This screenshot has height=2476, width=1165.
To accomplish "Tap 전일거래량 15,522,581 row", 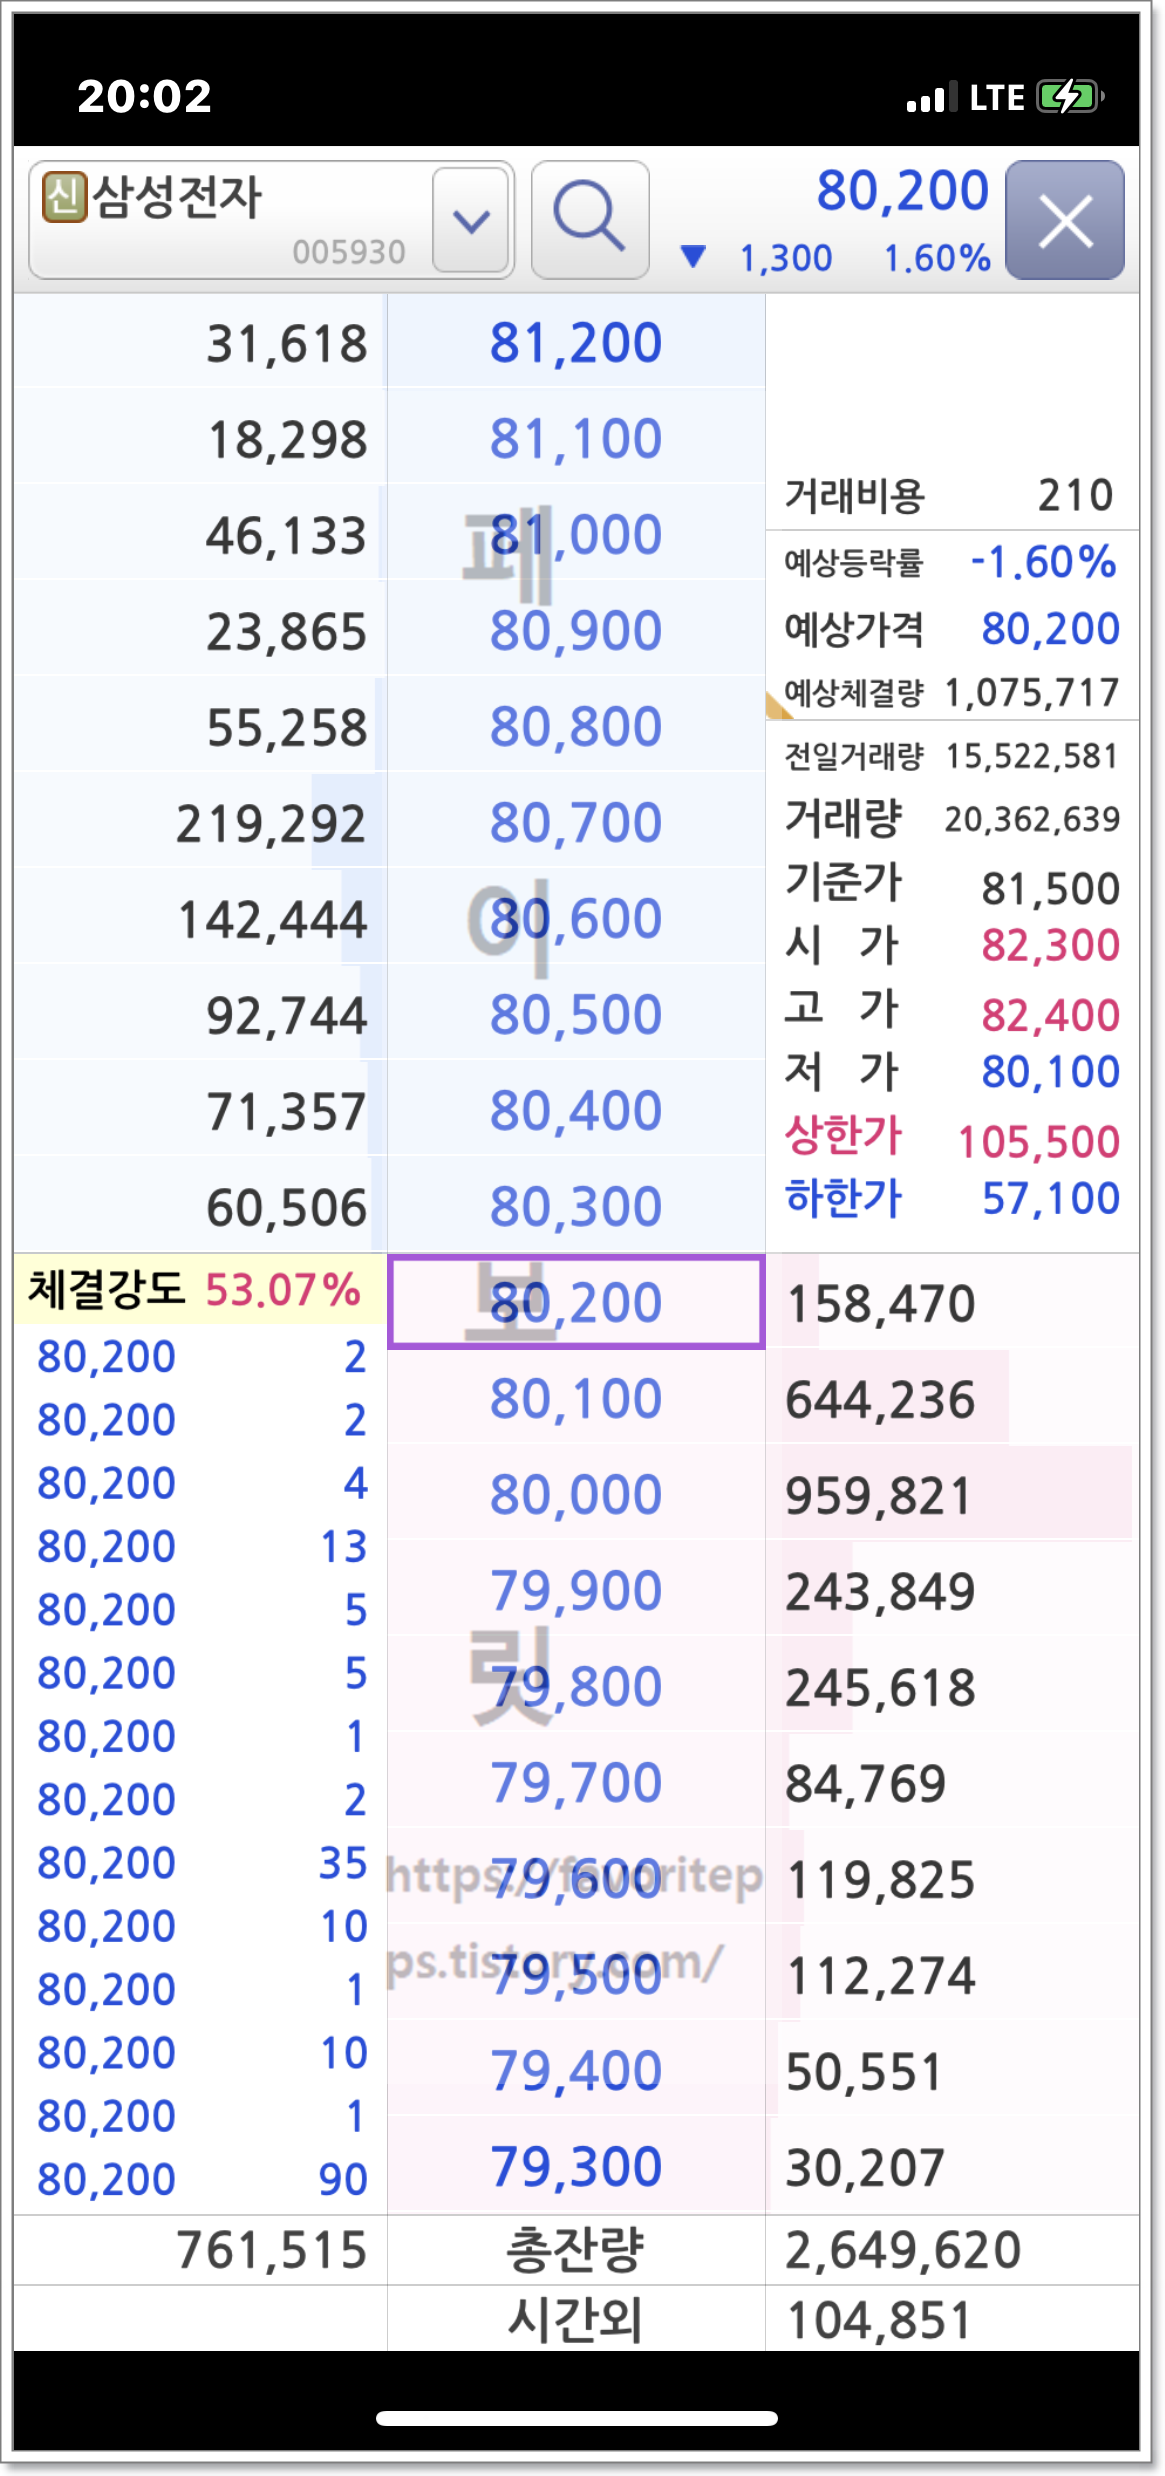I will 952,756.
